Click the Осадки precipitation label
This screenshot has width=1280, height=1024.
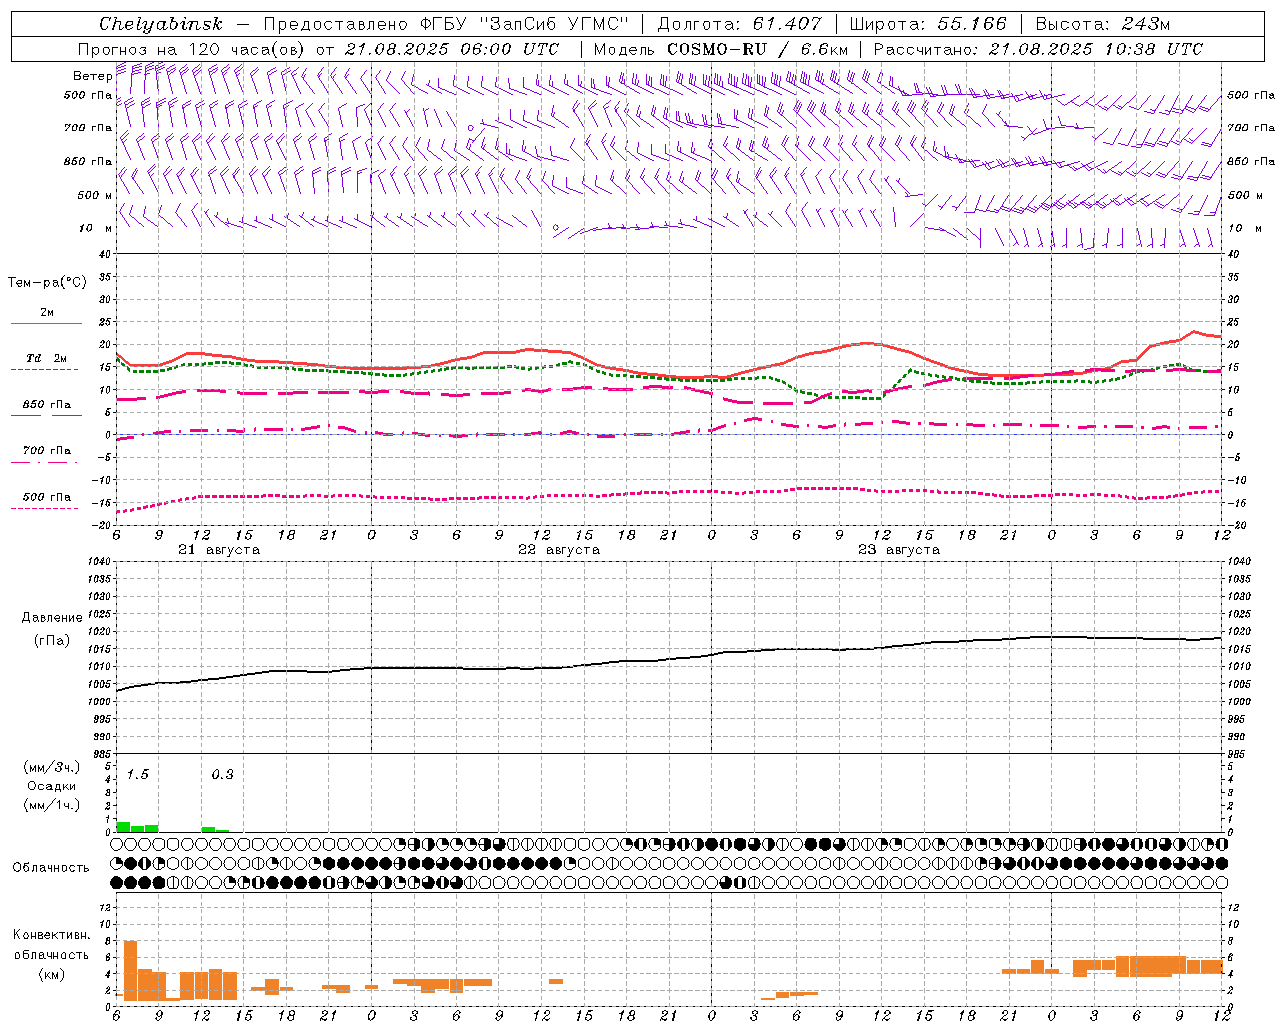(52, 786)
